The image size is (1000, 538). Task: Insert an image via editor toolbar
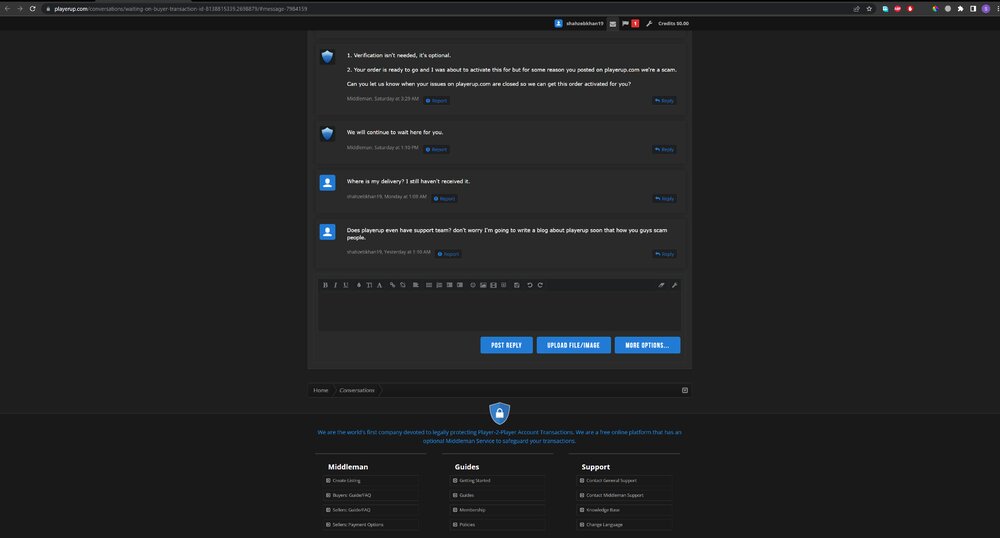tap(483, 285)
